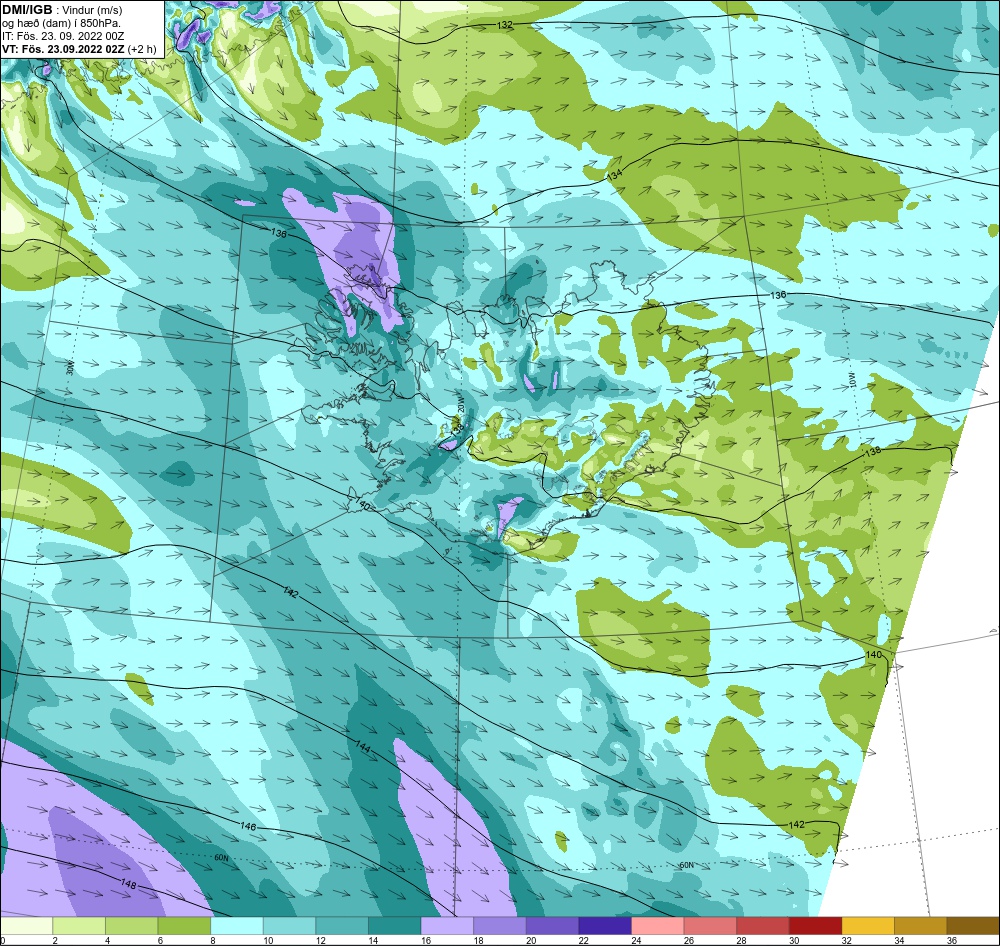The height and width of the screenshot is (946, 1000).
Task: Click the 'VT: Fös. 23.09.2022 02Z (+2 h)' line
Action: (x=78, y=49)
